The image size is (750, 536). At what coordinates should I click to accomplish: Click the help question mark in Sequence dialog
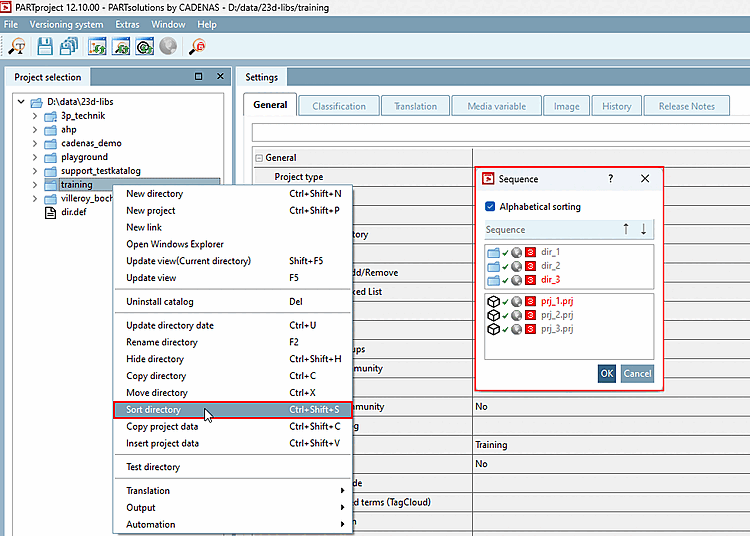point(610,179)
